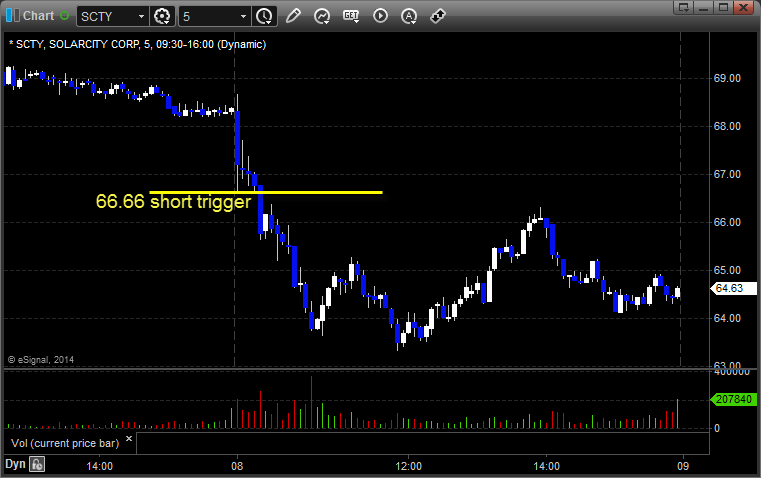Click the trade arrows ticket icon

coord(438,16)
